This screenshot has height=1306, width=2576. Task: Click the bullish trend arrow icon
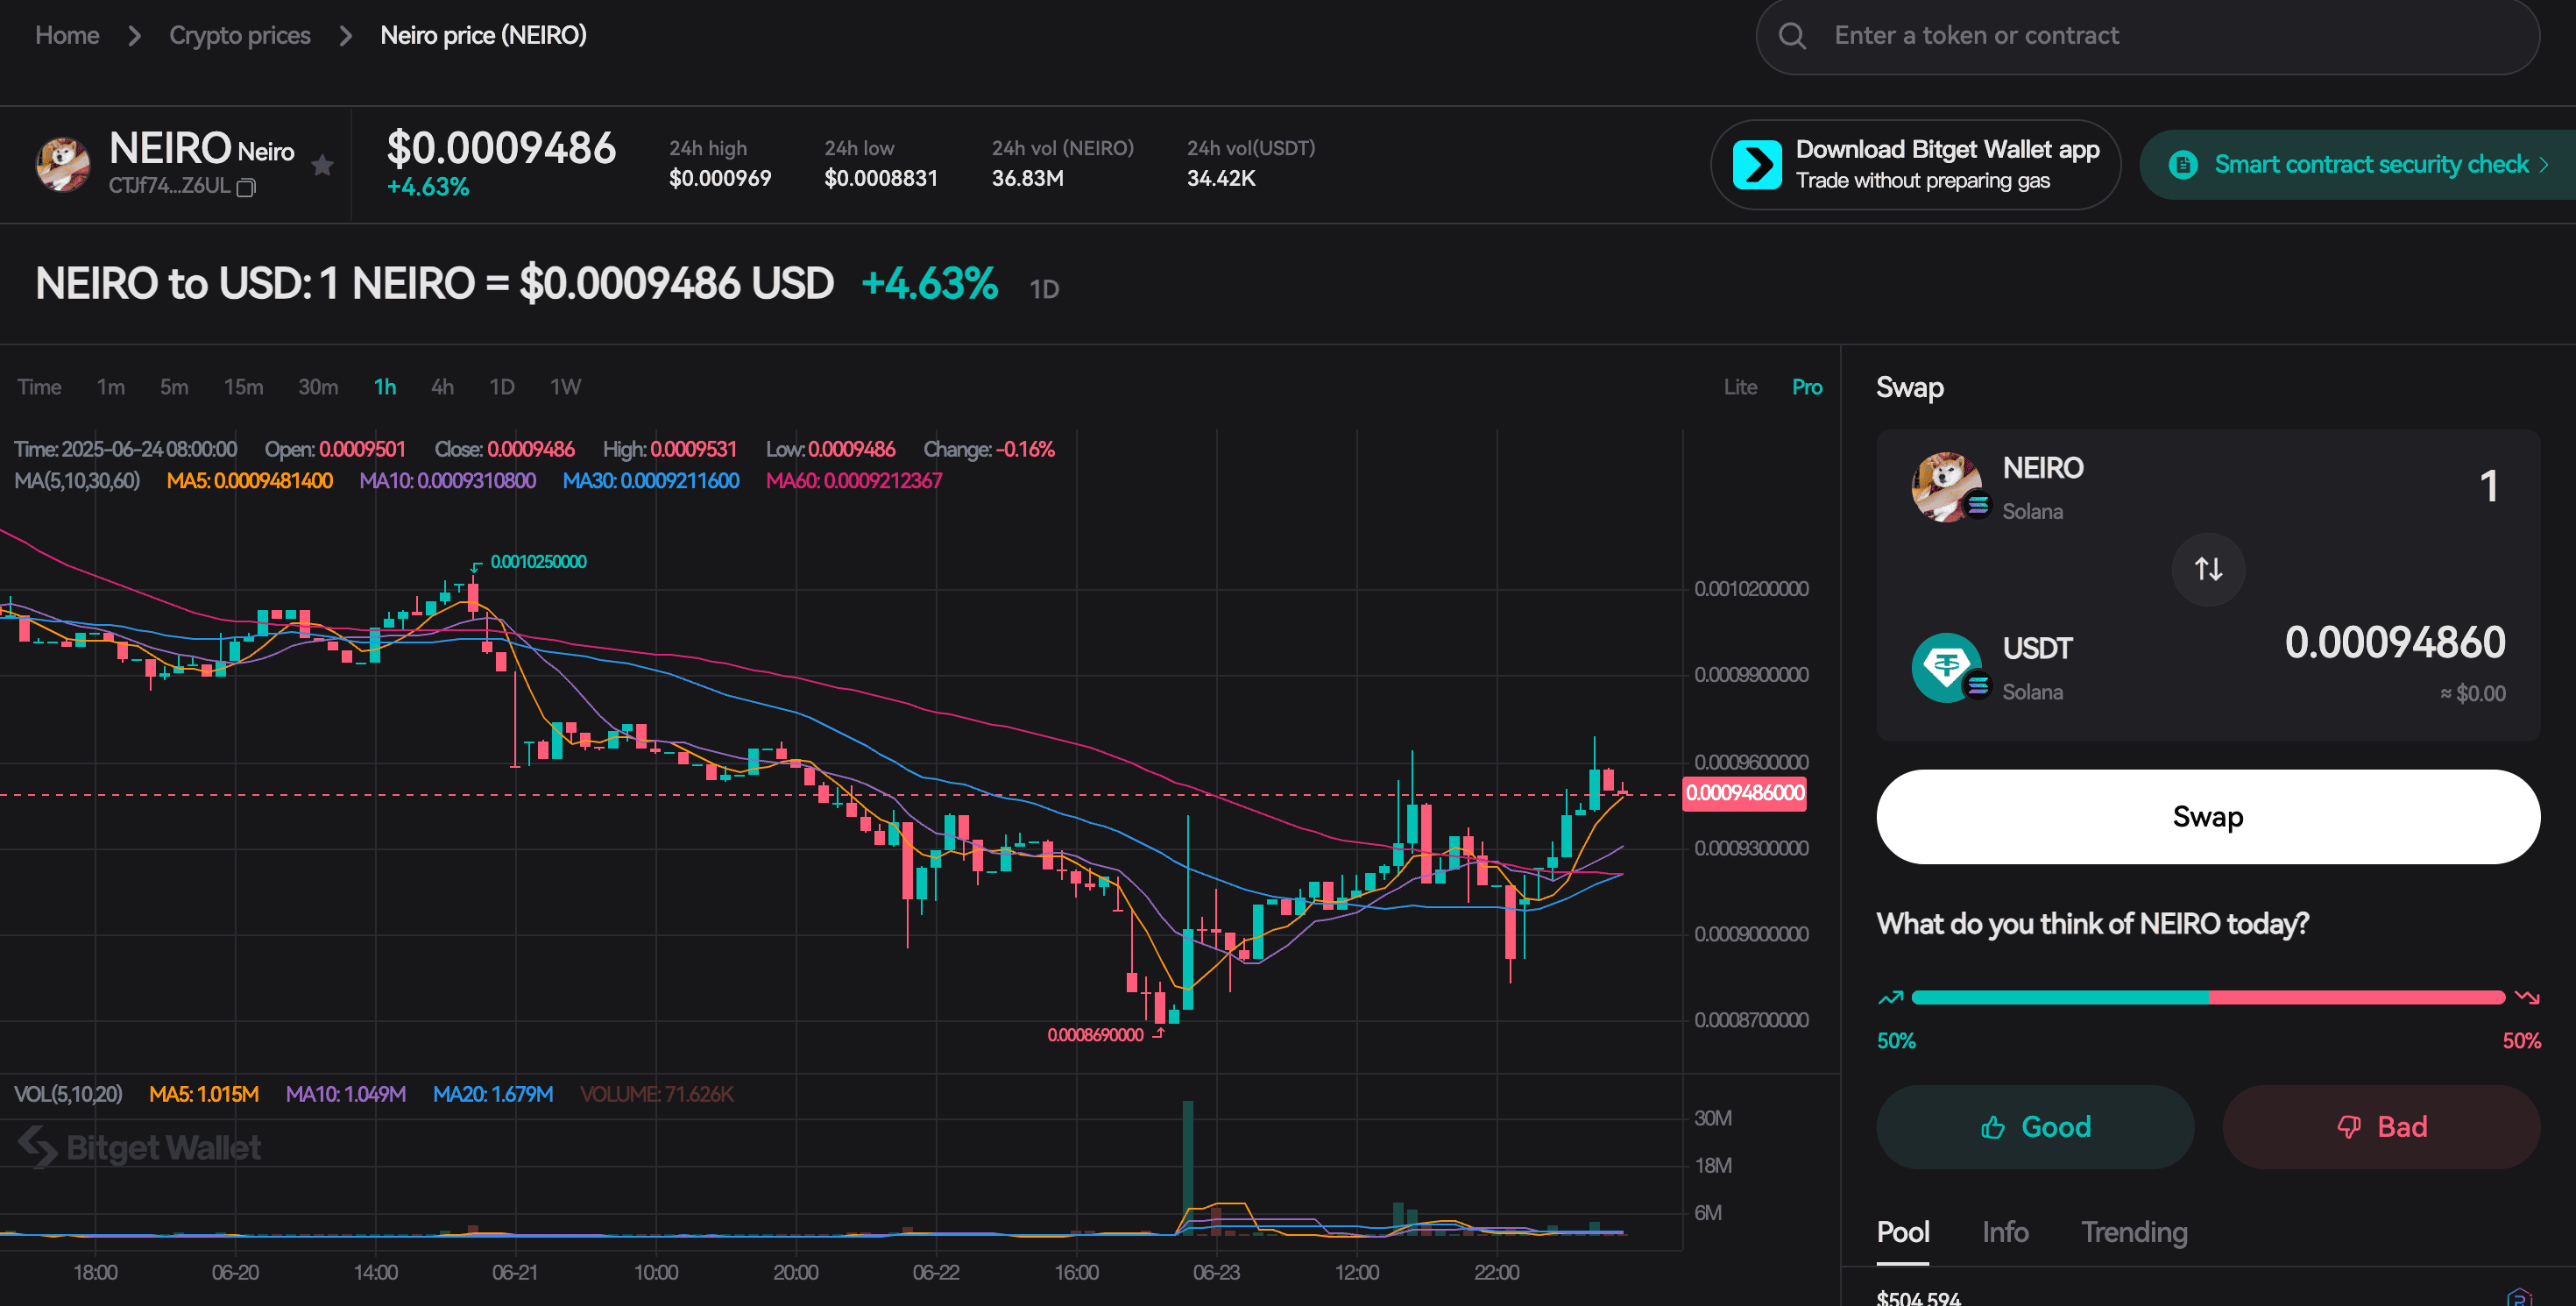click(1890, 997)
